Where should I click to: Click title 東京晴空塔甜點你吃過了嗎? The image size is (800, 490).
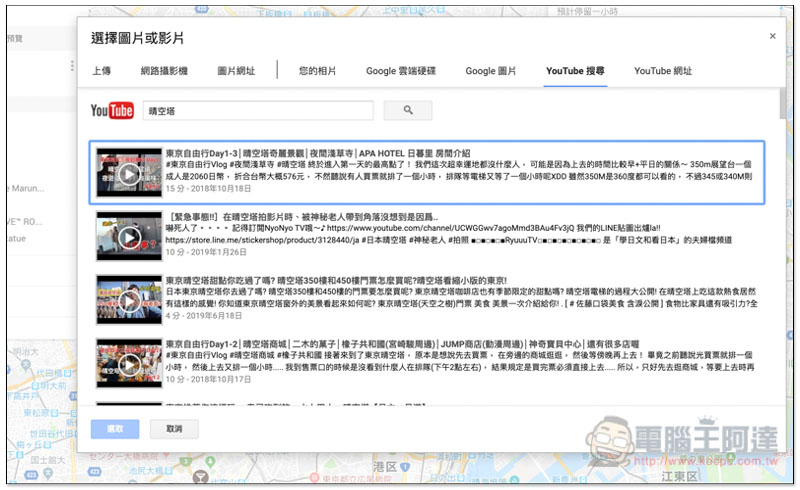tap(336, 280)
